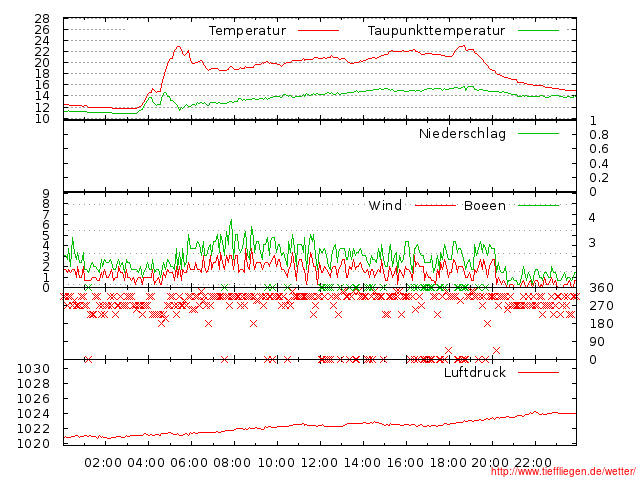Click the Wind legend label
Viewport: 640px width, 480px height.
[385, 205]
